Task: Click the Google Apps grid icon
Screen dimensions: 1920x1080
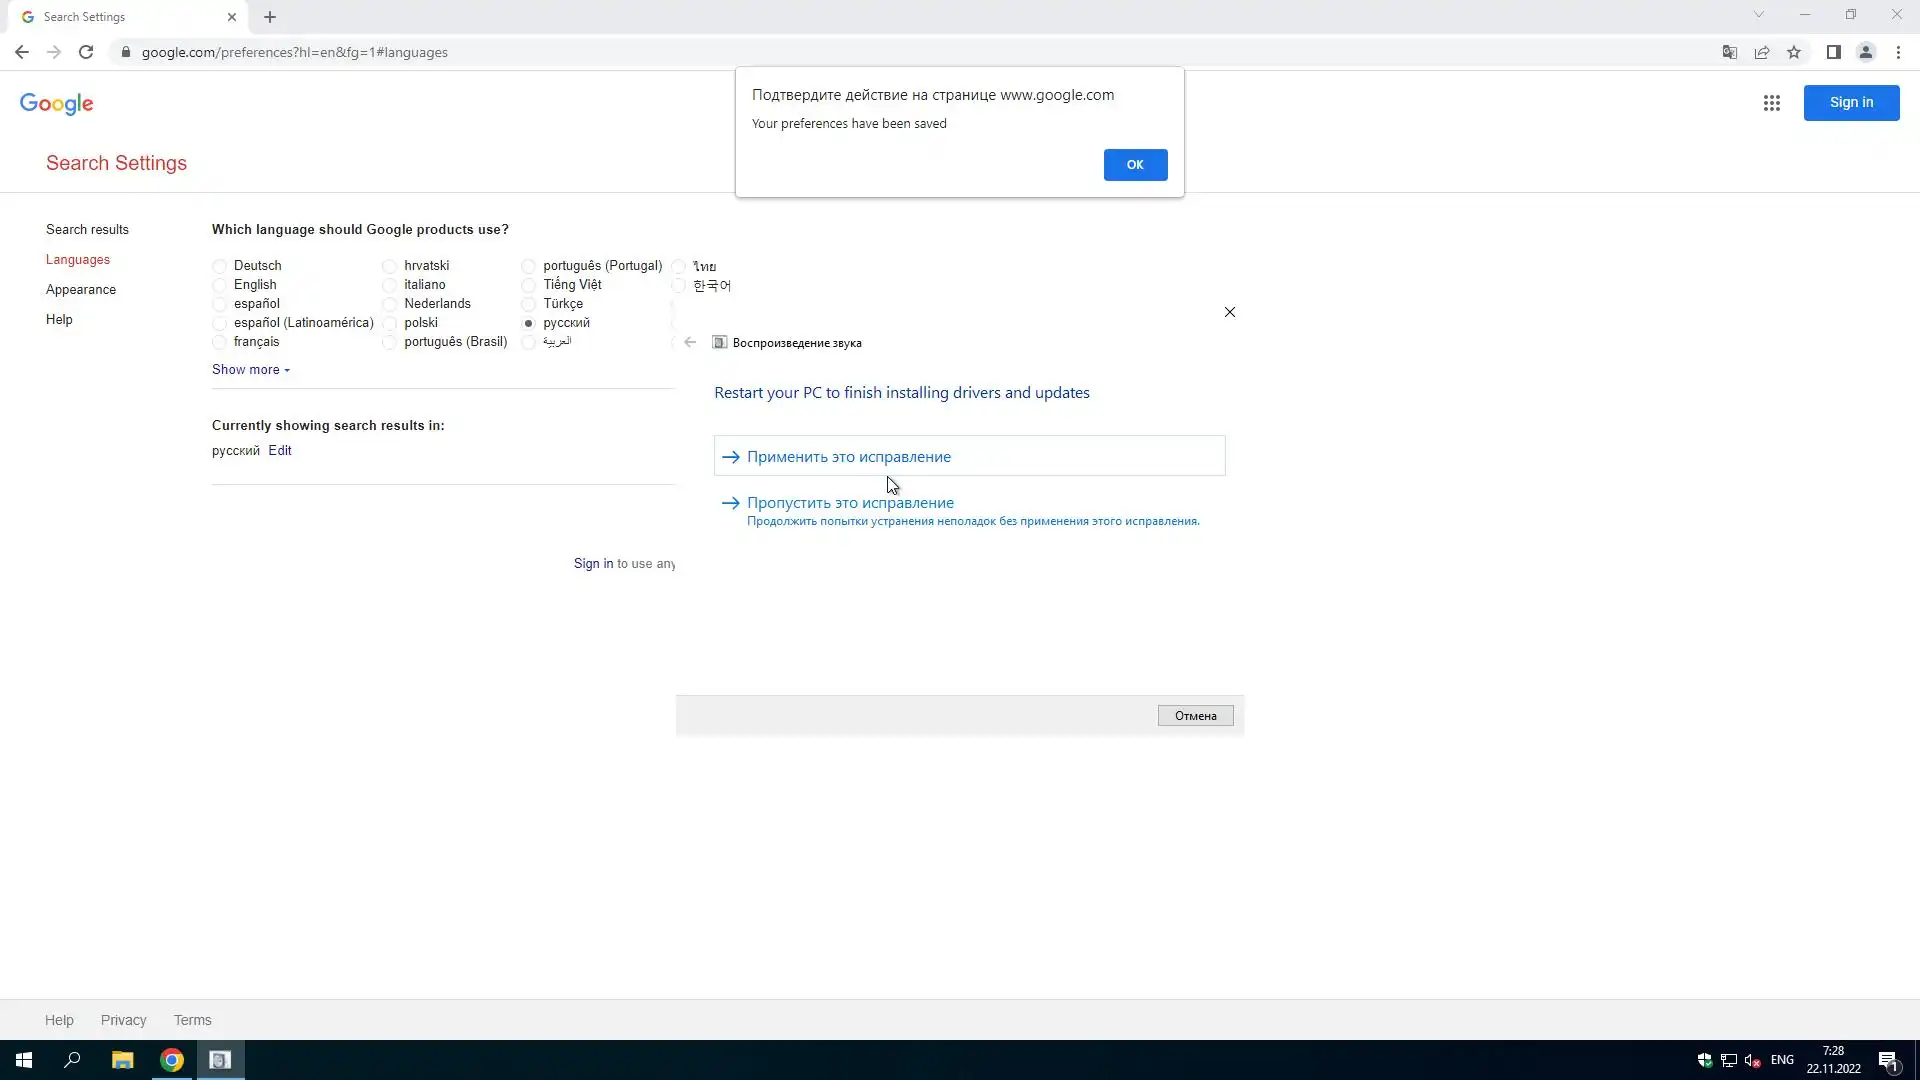Action: [x=1771, y=103]
